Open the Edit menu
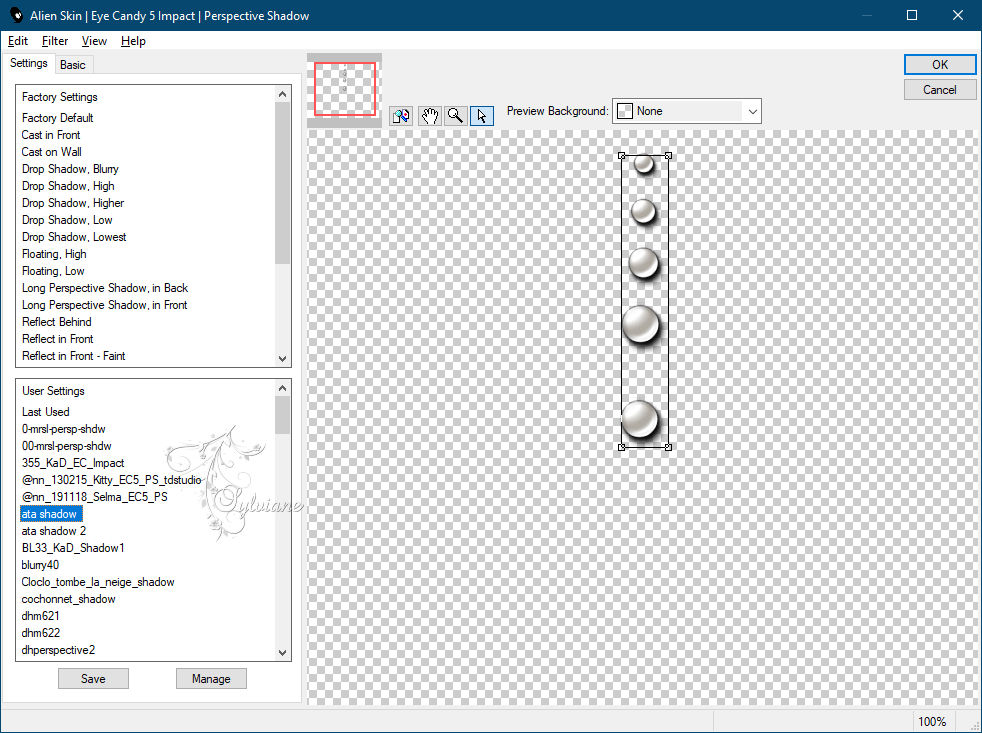Screen dimensions: 982x733 tap(18, 41)
